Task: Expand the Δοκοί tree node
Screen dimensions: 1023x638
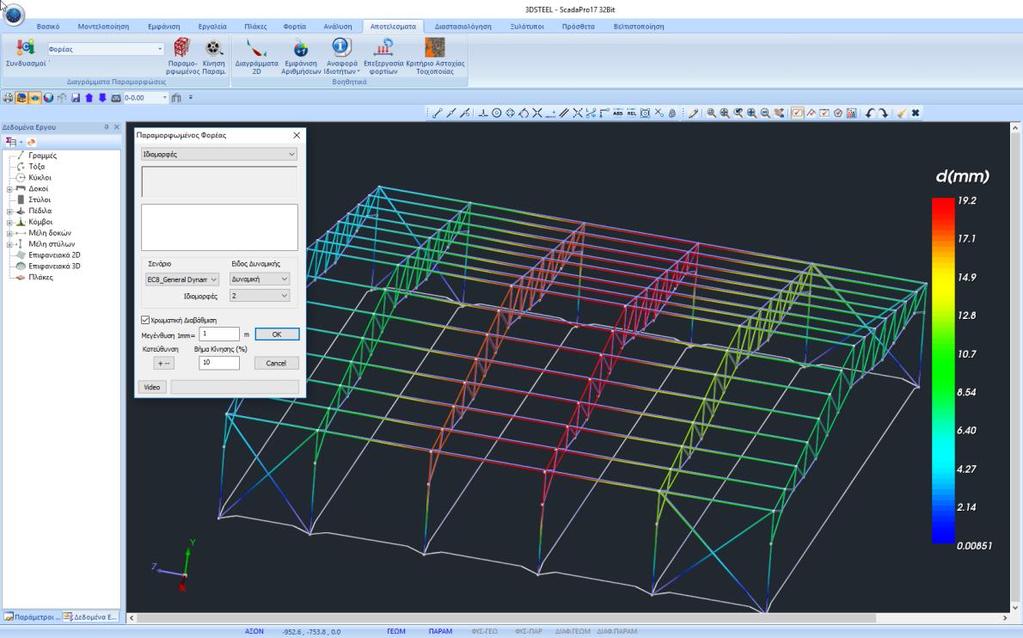Action: point(10,189)
